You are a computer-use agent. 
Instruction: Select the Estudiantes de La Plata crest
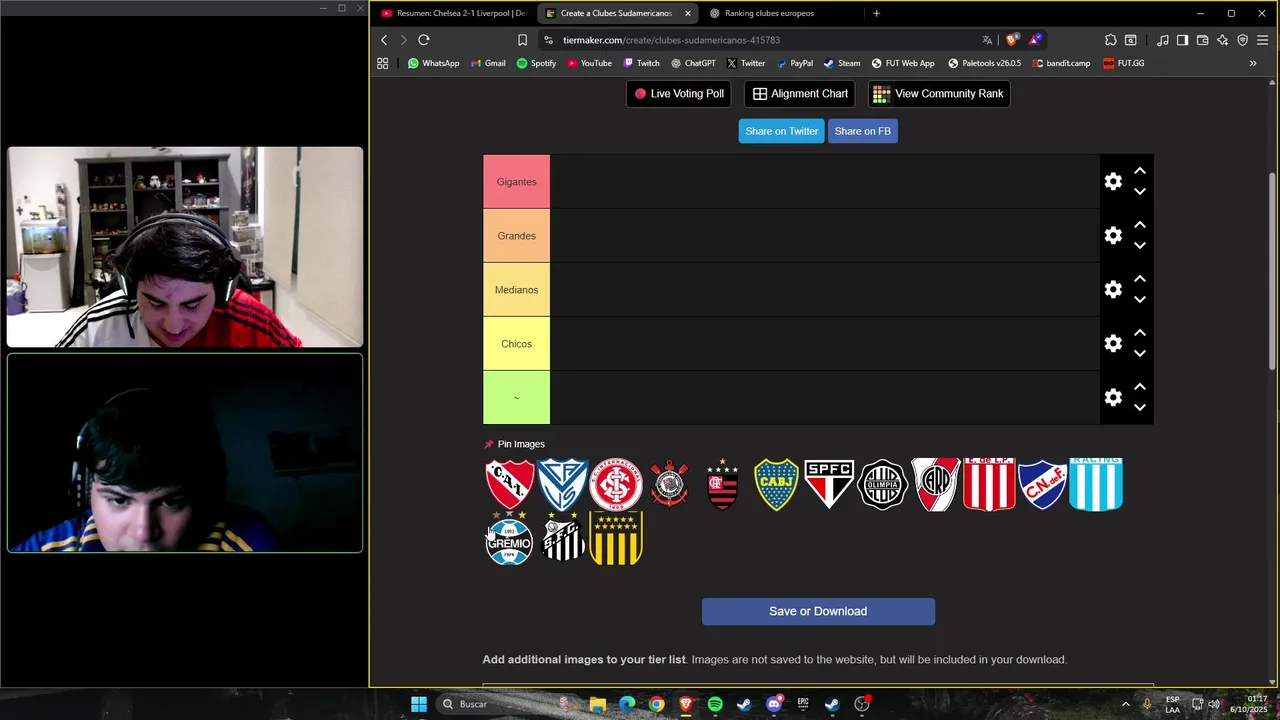989,484
